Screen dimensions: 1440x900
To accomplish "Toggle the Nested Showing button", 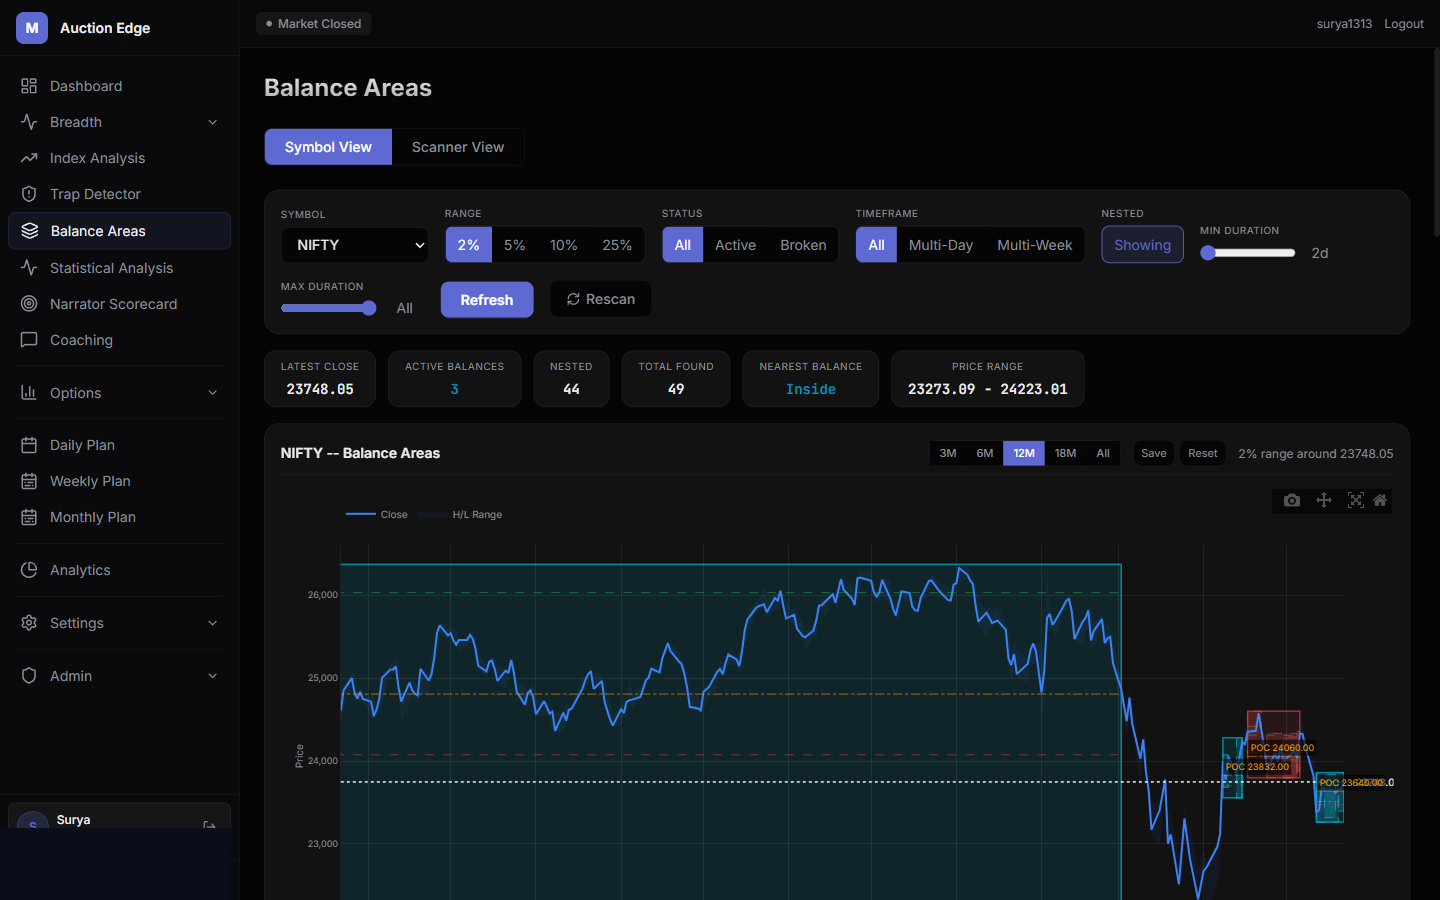I will (x=1142, y=245).
